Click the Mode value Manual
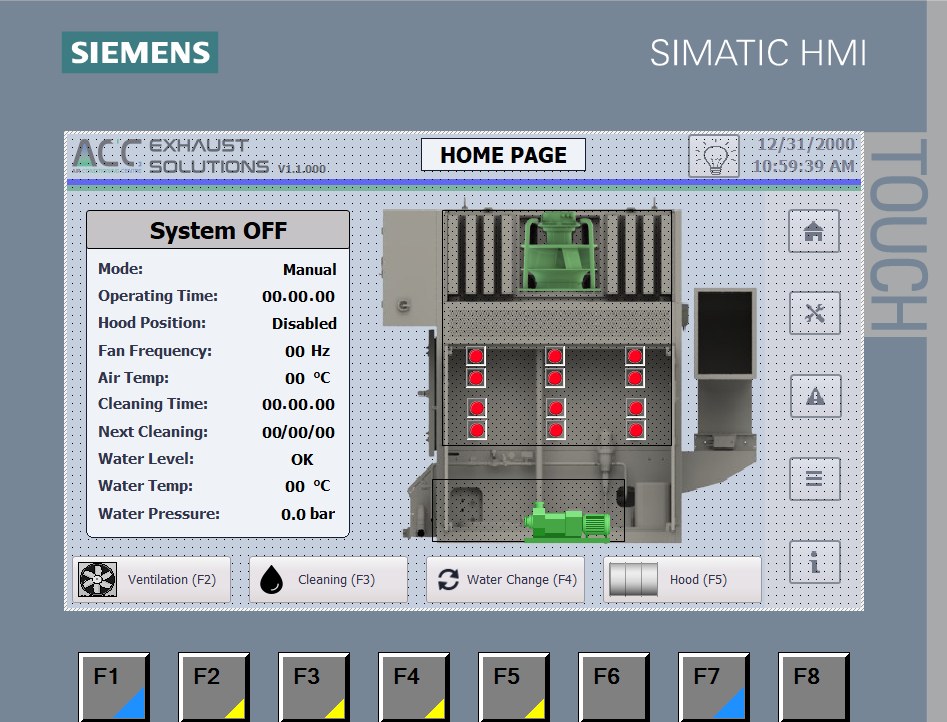947x722 pixels. (x=309, y=269)
